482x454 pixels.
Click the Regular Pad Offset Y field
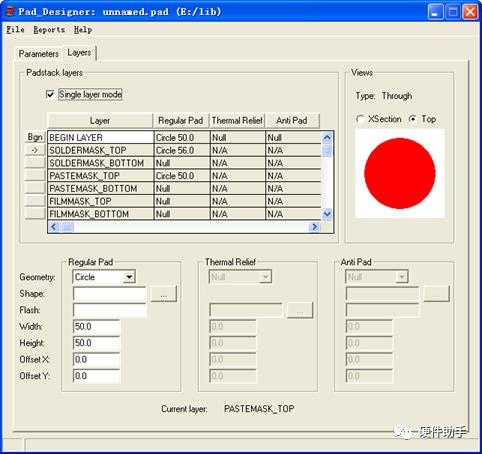click(x=96, y=376)
